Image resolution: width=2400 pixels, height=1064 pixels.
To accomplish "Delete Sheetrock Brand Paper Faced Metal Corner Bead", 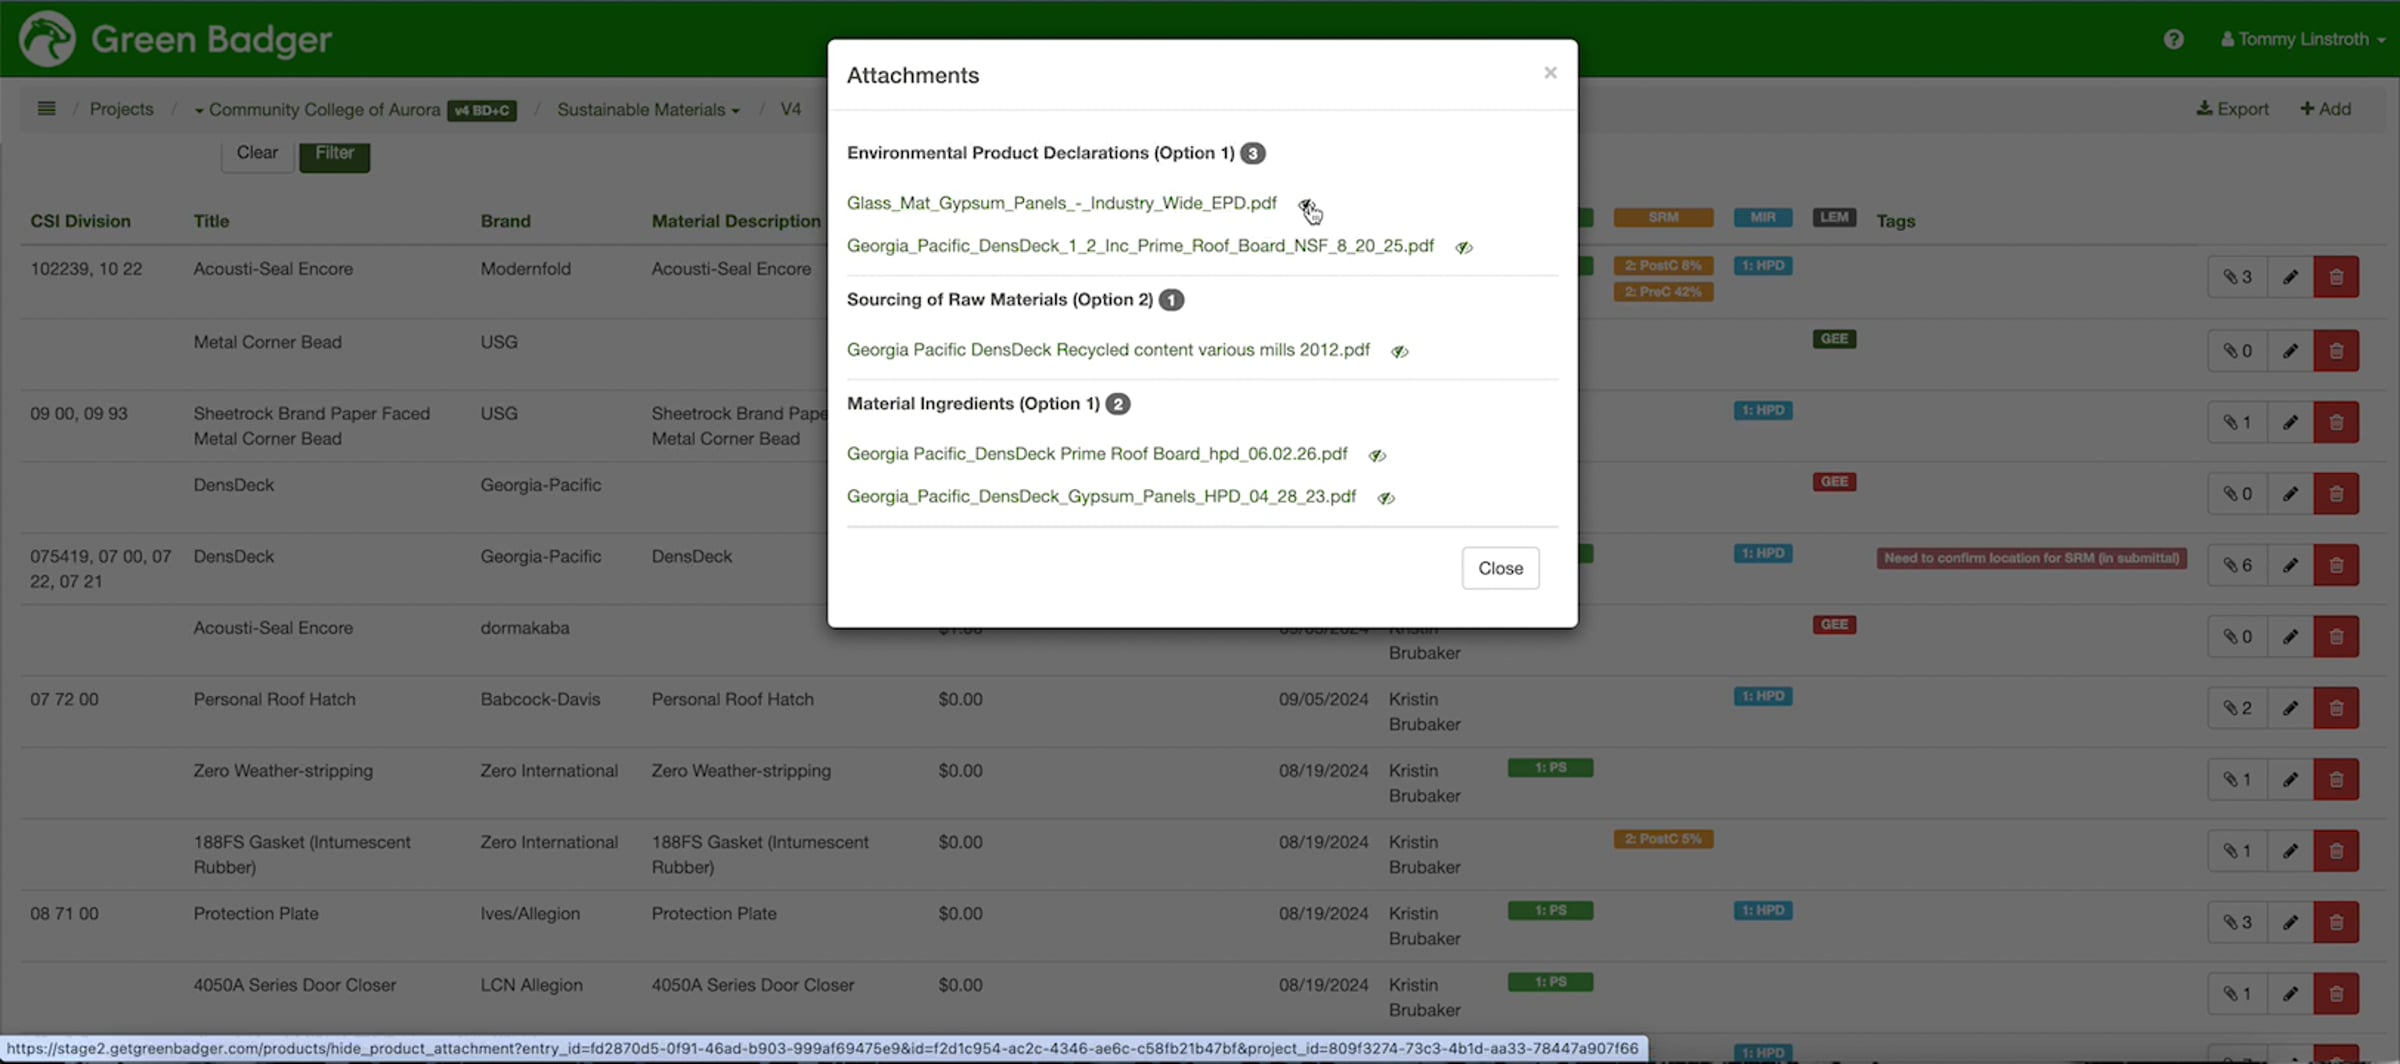I will pos(2336,422).
